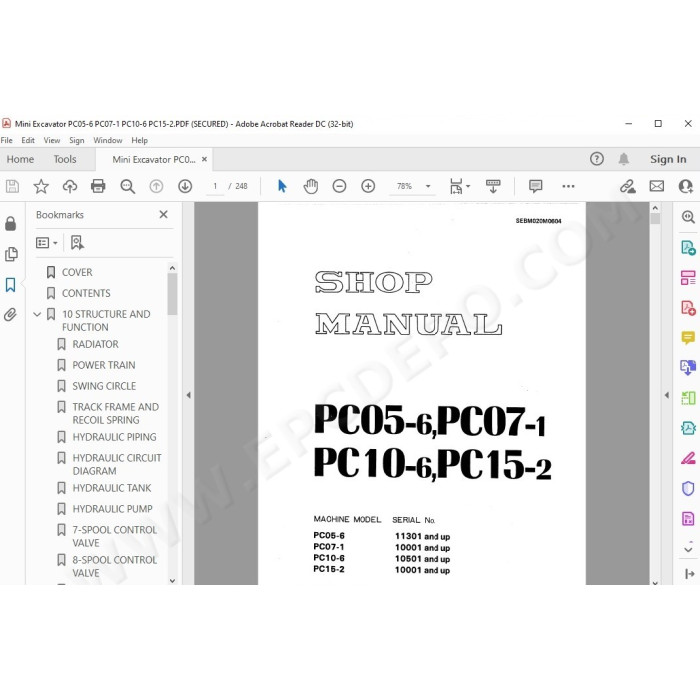The image size is (700, 700).
Task: Open the View menu
Action: [52, 140]
